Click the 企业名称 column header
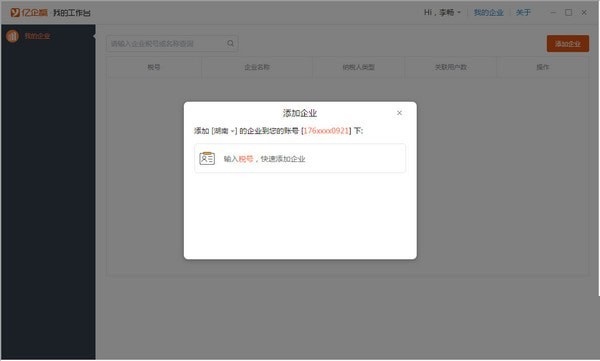The image size is (600, 361). (257, 67)
